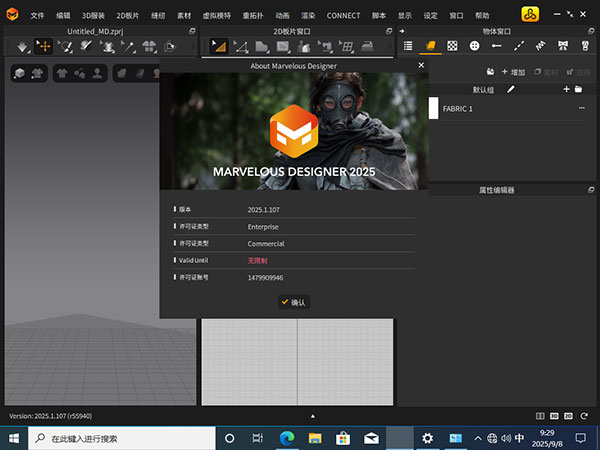Close the About Marvelous Designer dialog

tap(421, 65)
